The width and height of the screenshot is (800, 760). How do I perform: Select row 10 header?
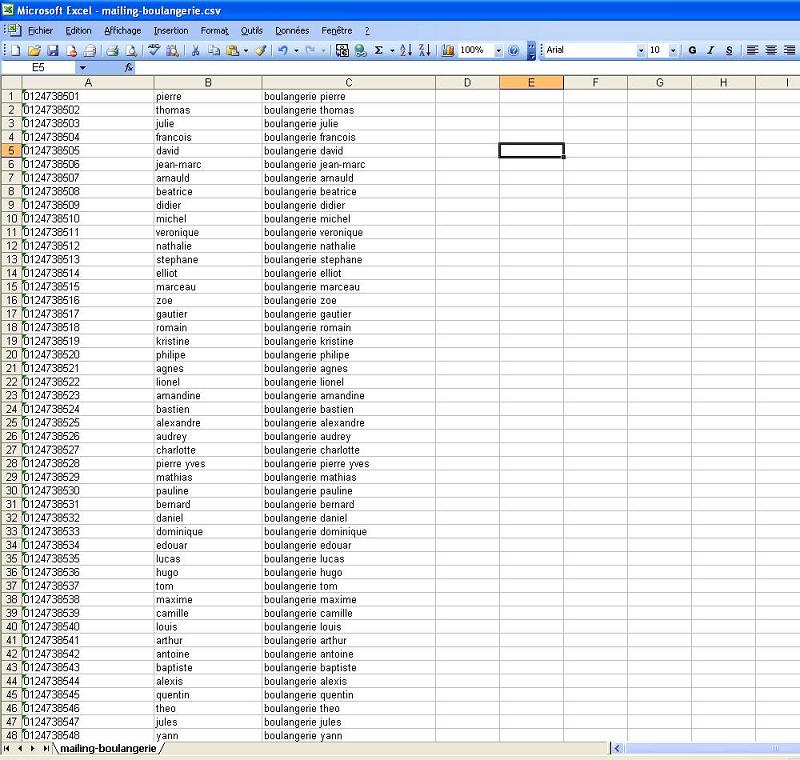pos(11,219)
